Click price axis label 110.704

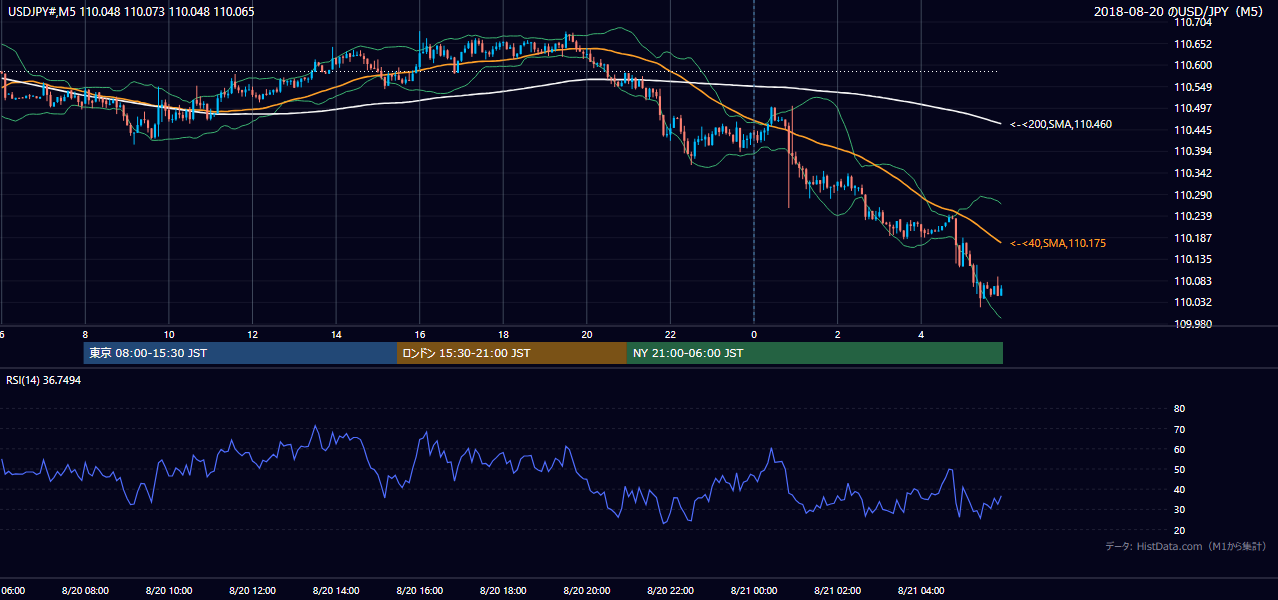1193,22
